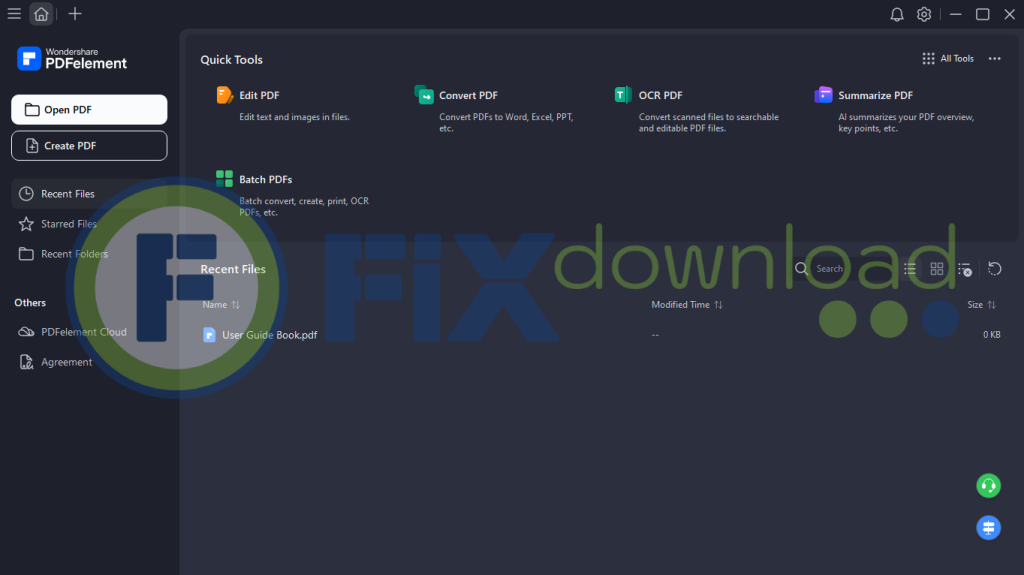Click the Search files field
This screenshot has width=1024, height=575.
pos(830,269)
